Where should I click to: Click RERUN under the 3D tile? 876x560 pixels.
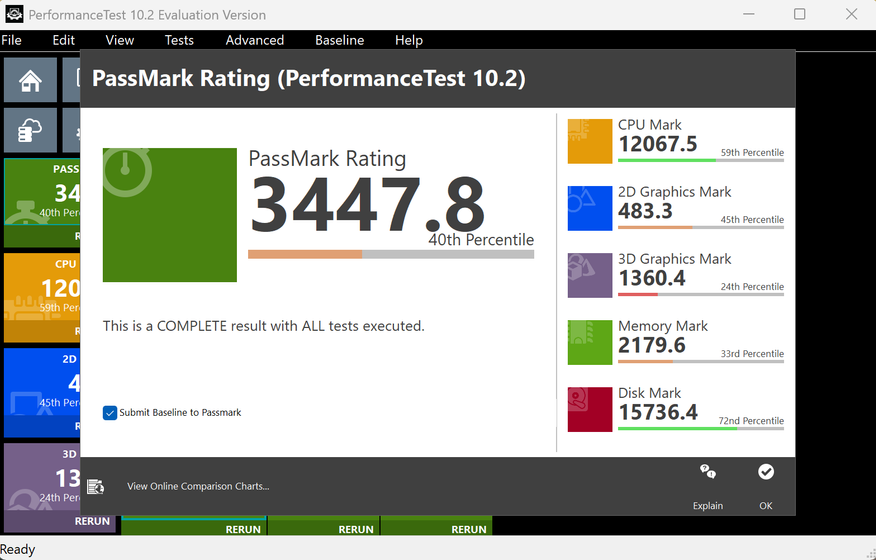pos(92,521)
